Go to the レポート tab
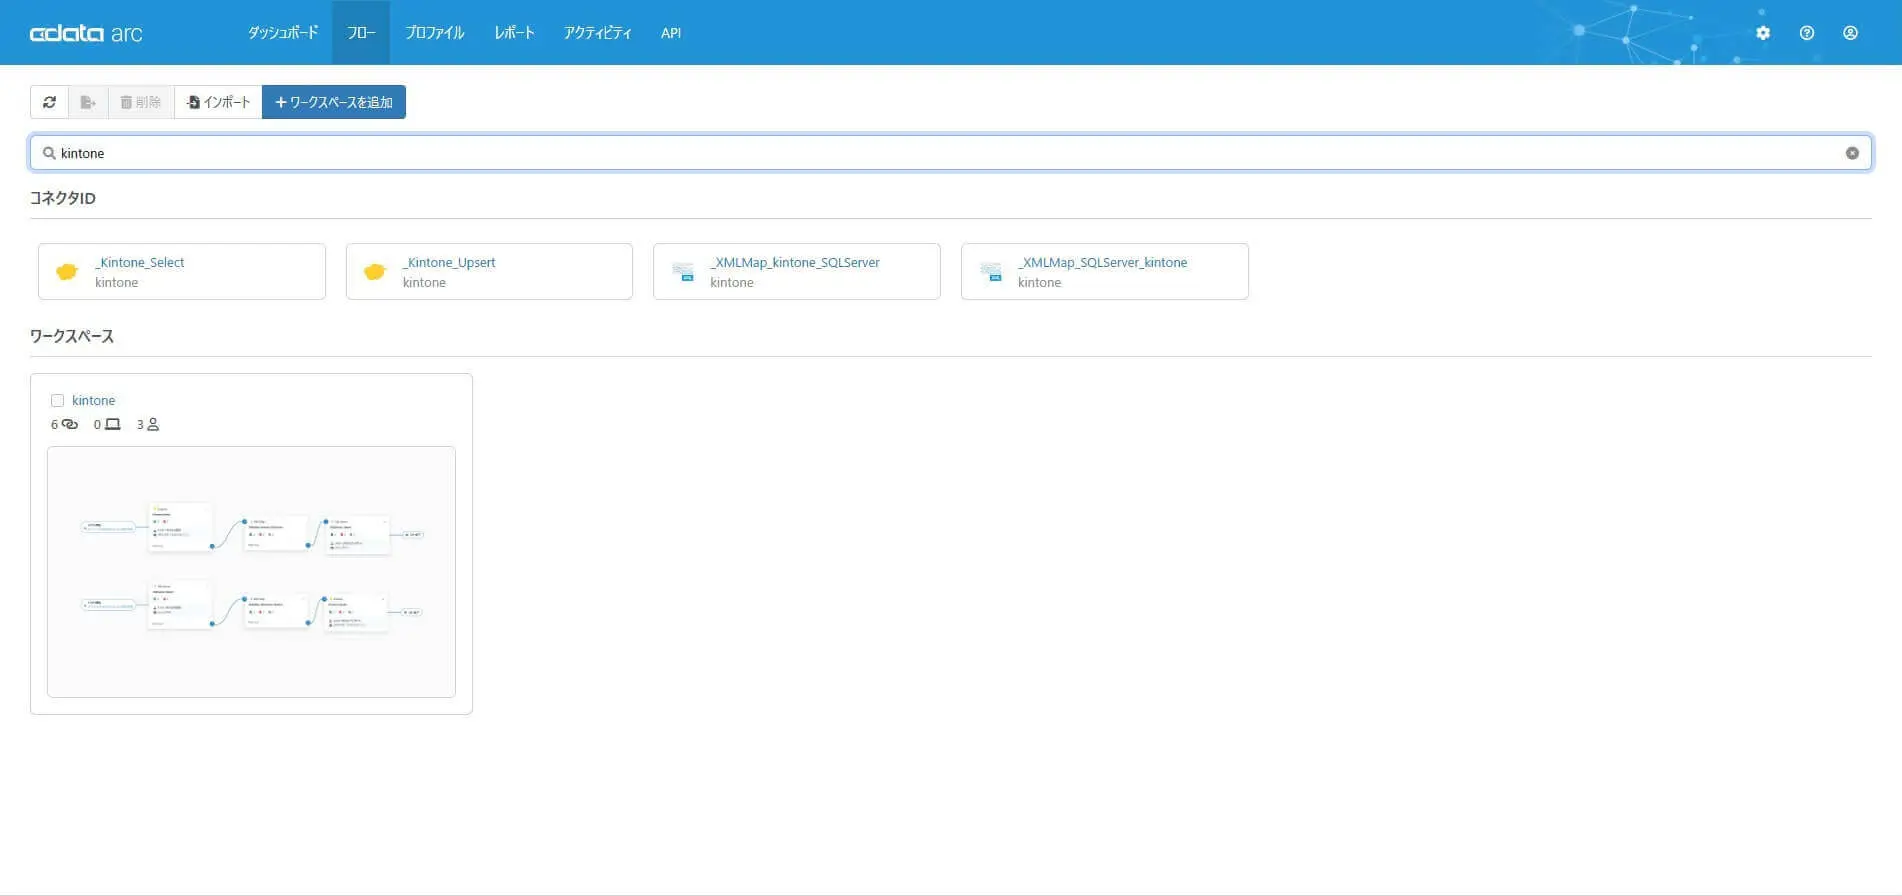 (x=514, y=33)
